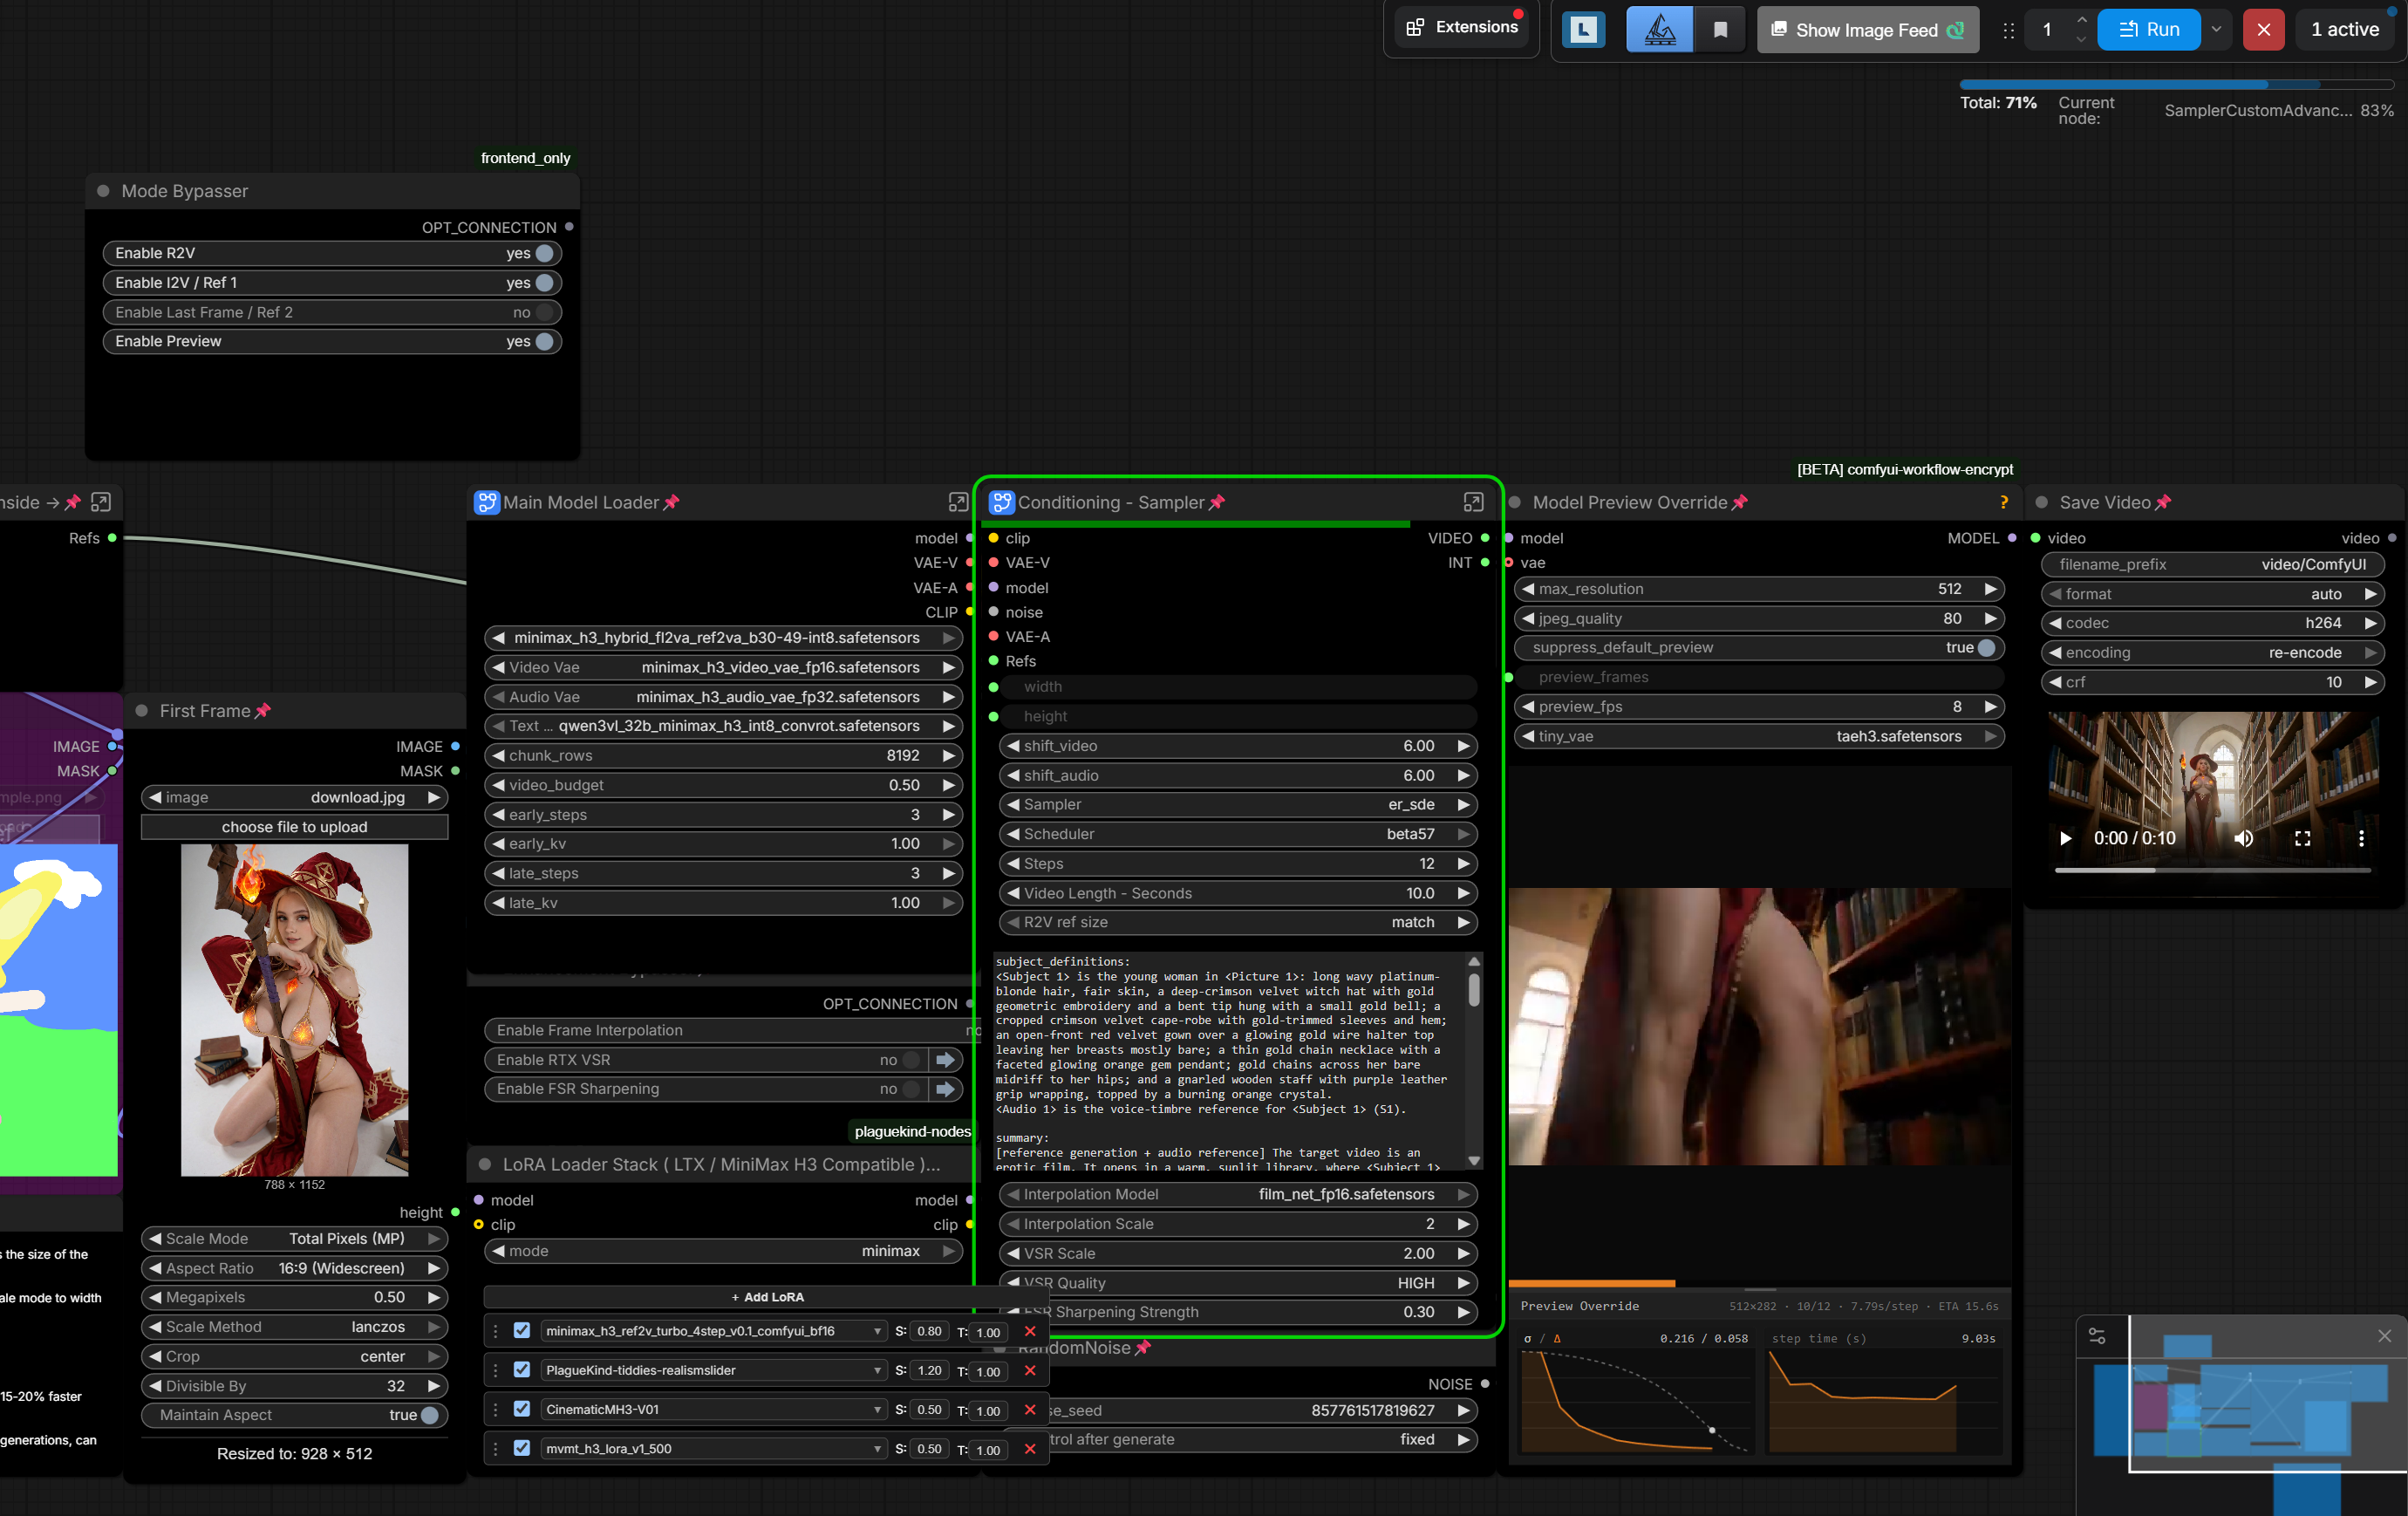Mute the video preview volume icon
The width and height of the screenshot is (2408, 1516).
pyautogui.click(x=2244, y=838)
